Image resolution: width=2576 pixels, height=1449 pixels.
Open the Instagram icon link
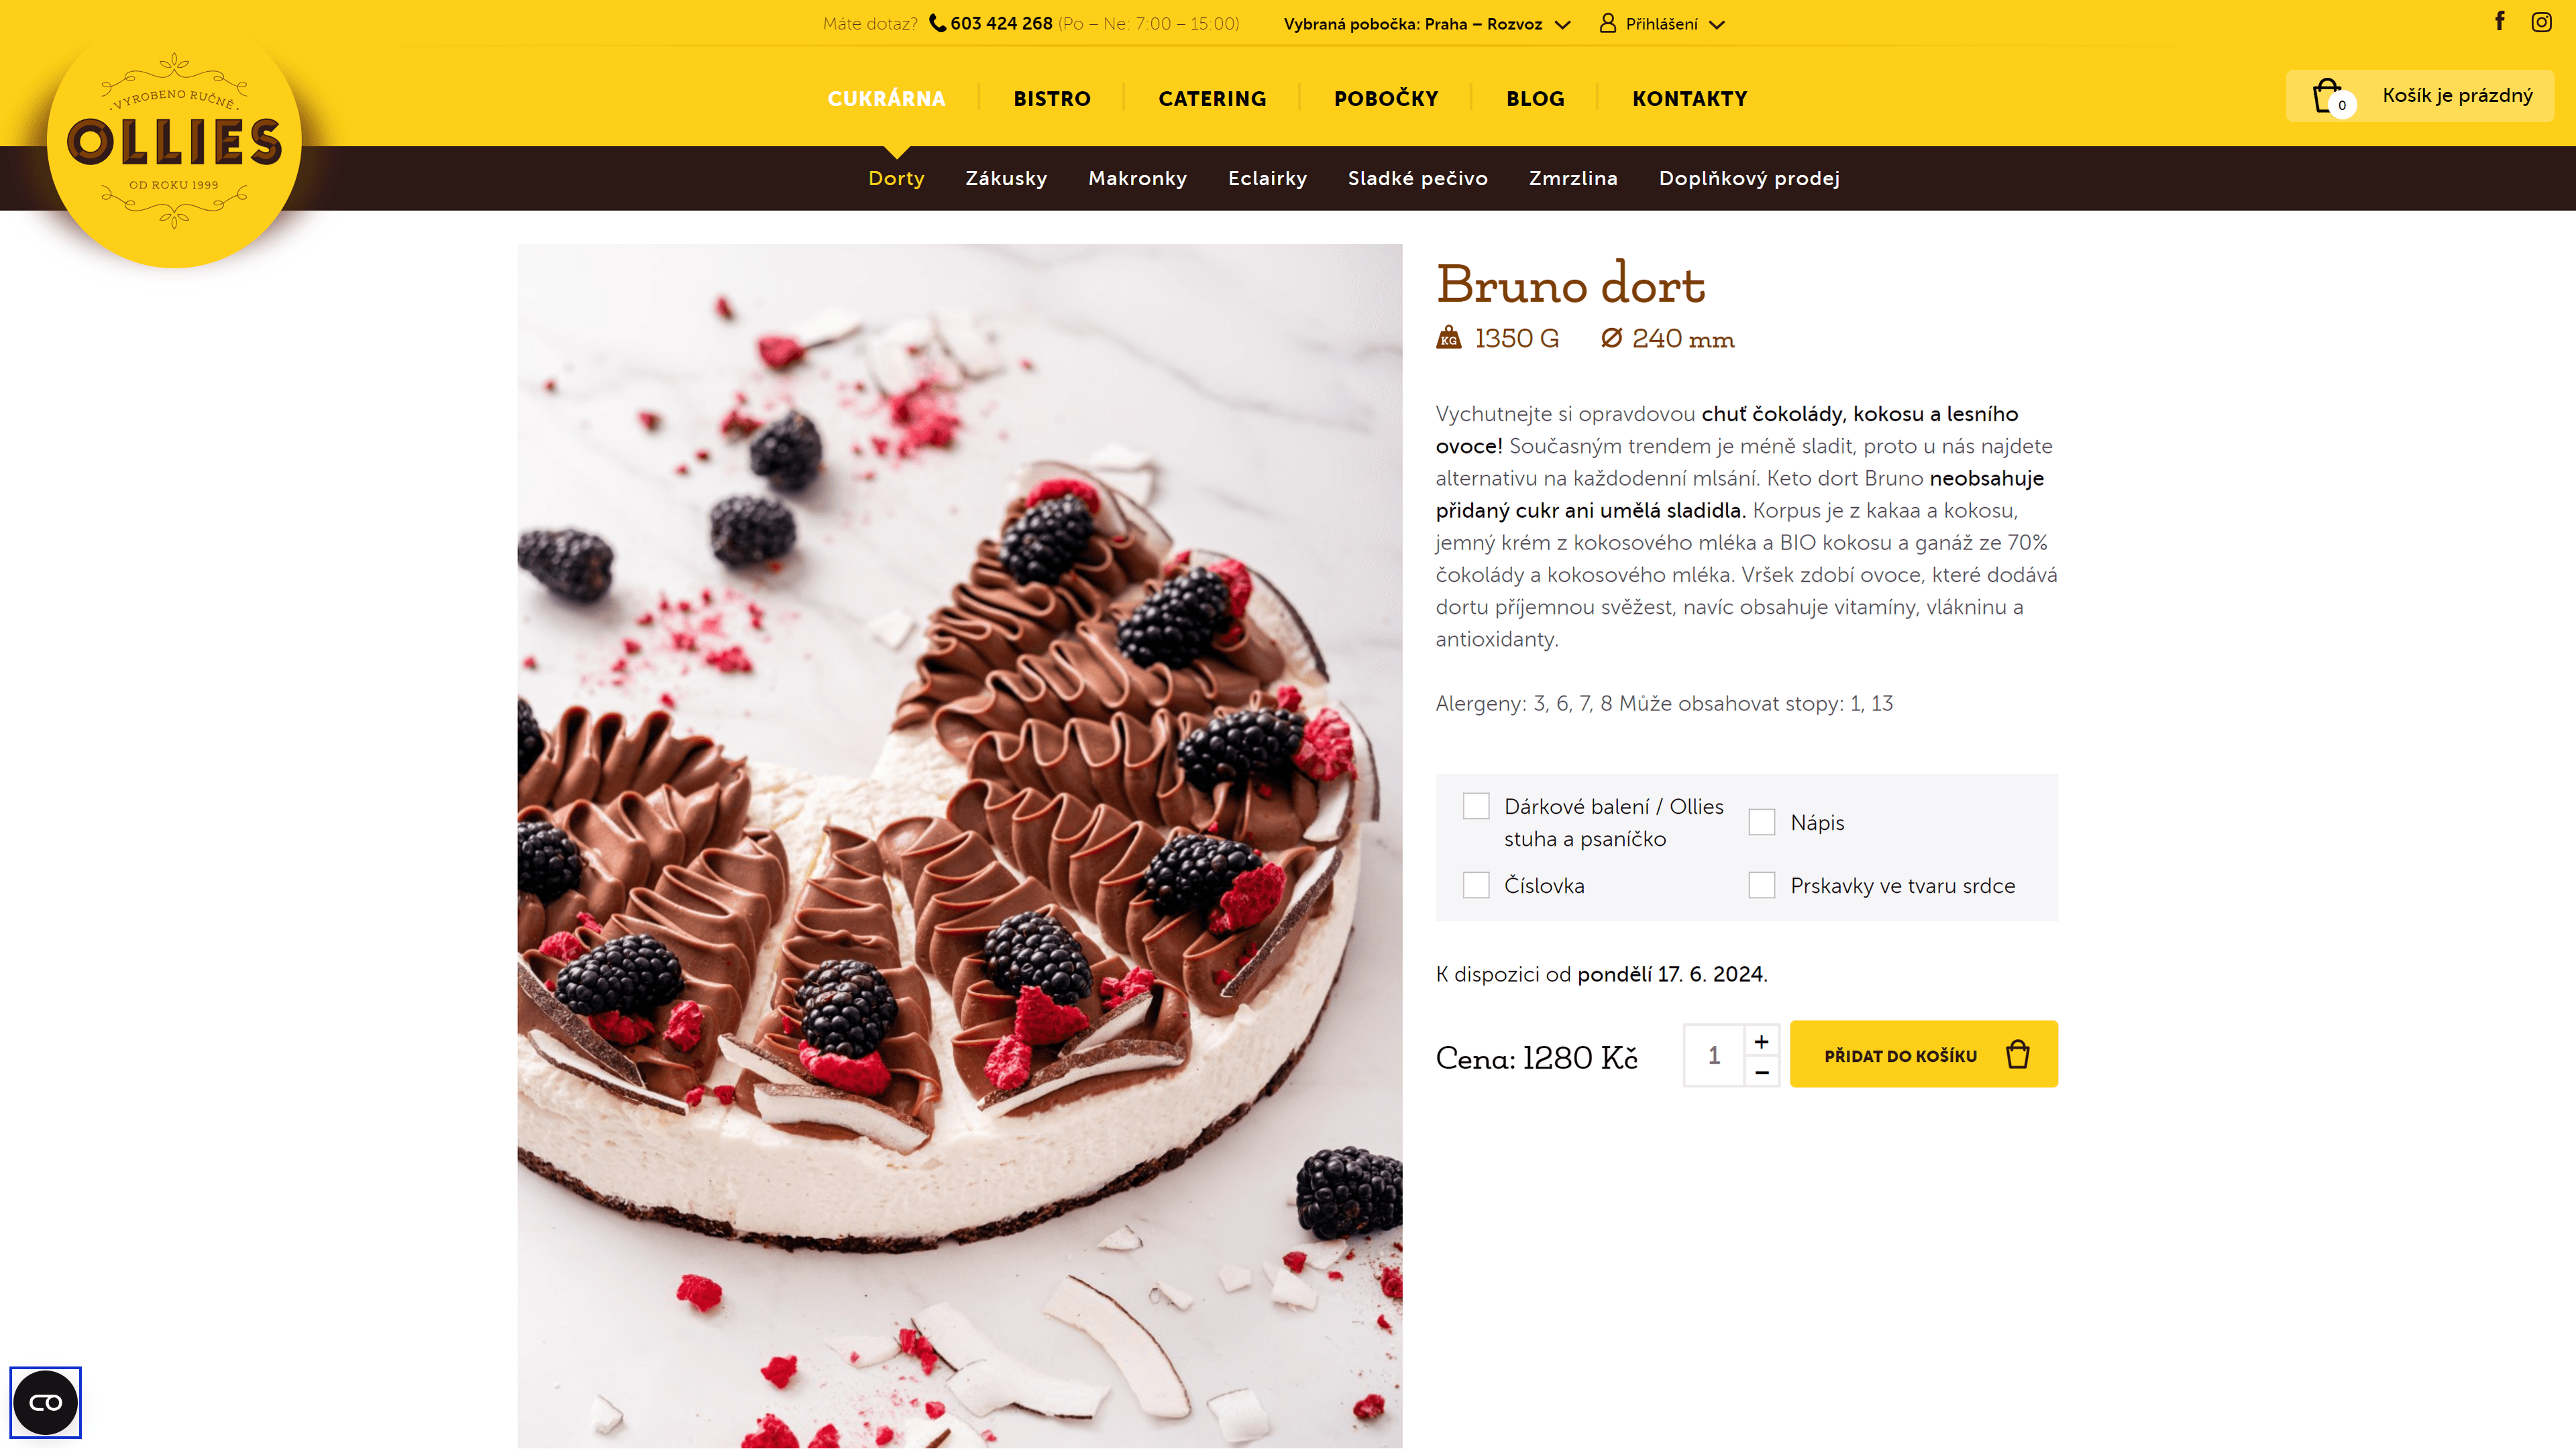pyautogui.click(x=2541, y=22)
